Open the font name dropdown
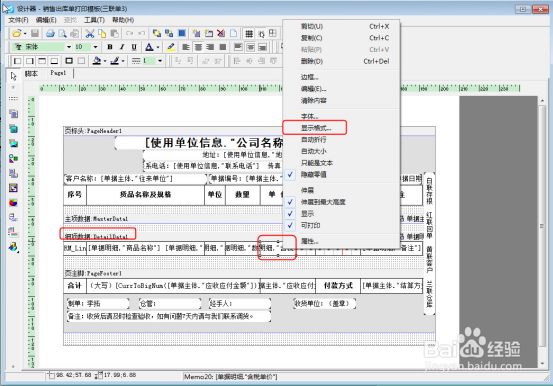 [68, 47]
